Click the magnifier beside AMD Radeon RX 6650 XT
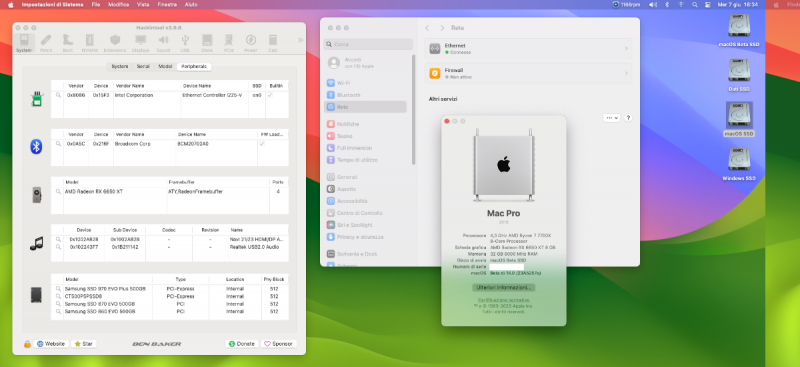This screenshot has width=800, height=367. (x=59, y=192)
